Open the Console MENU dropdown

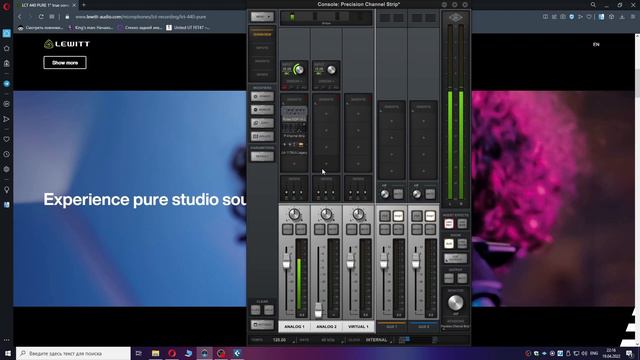[x=262, y=17]
